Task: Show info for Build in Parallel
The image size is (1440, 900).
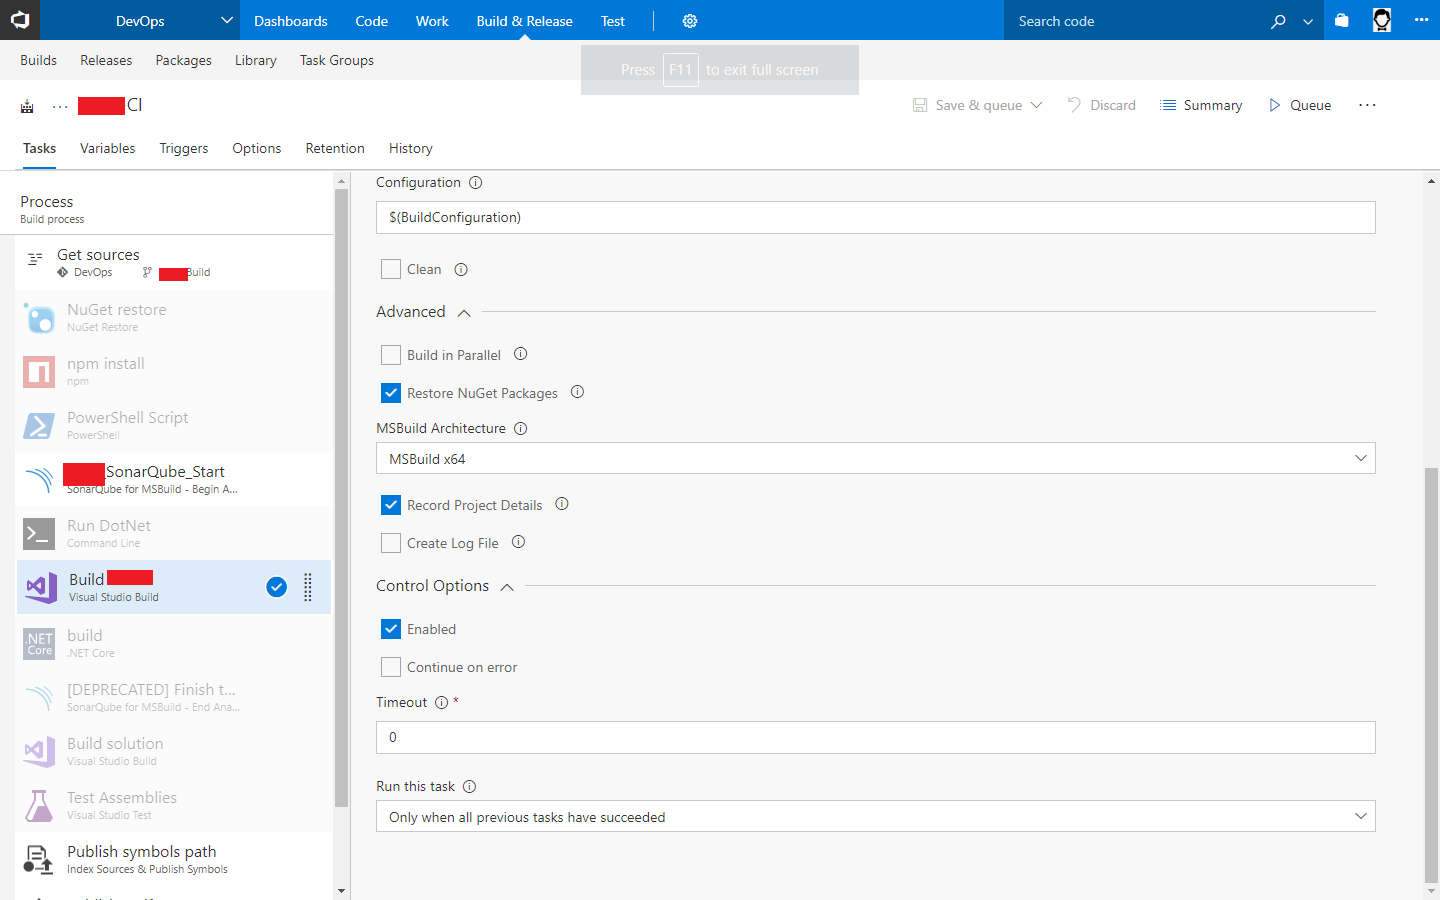Action: coord(520,354)
